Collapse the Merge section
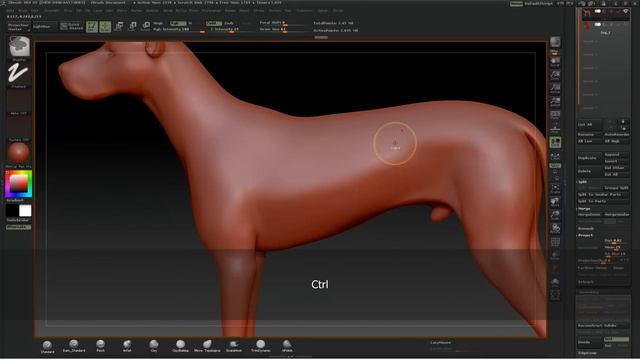The height and width of the screenshot is (360, 640). pyautogui.click(x=584, y=209)
